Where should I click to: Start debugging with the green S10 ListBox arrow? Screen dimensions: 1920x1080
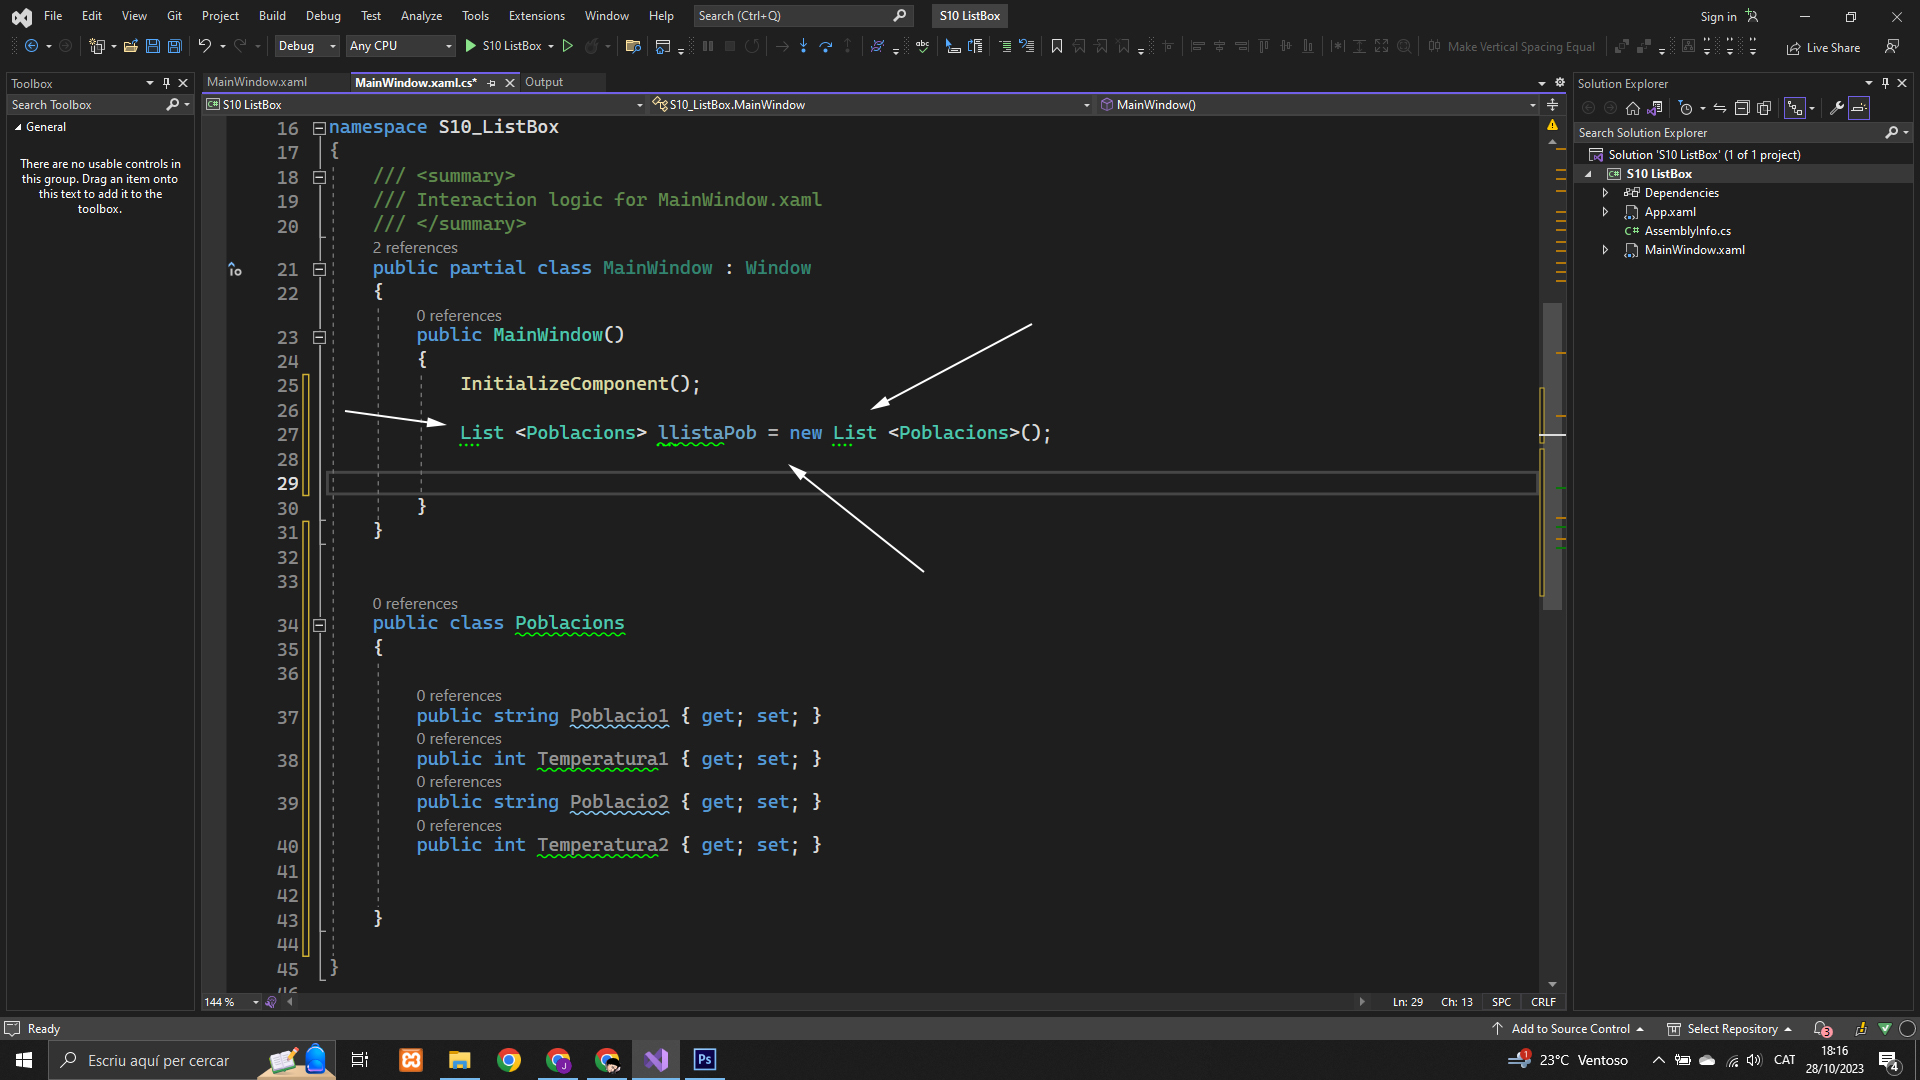coord(471,46)
